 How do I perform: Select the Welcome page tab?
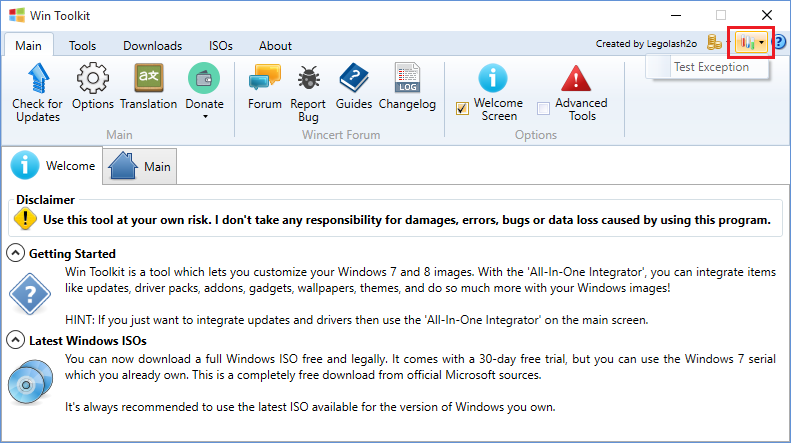click(52, 165)
